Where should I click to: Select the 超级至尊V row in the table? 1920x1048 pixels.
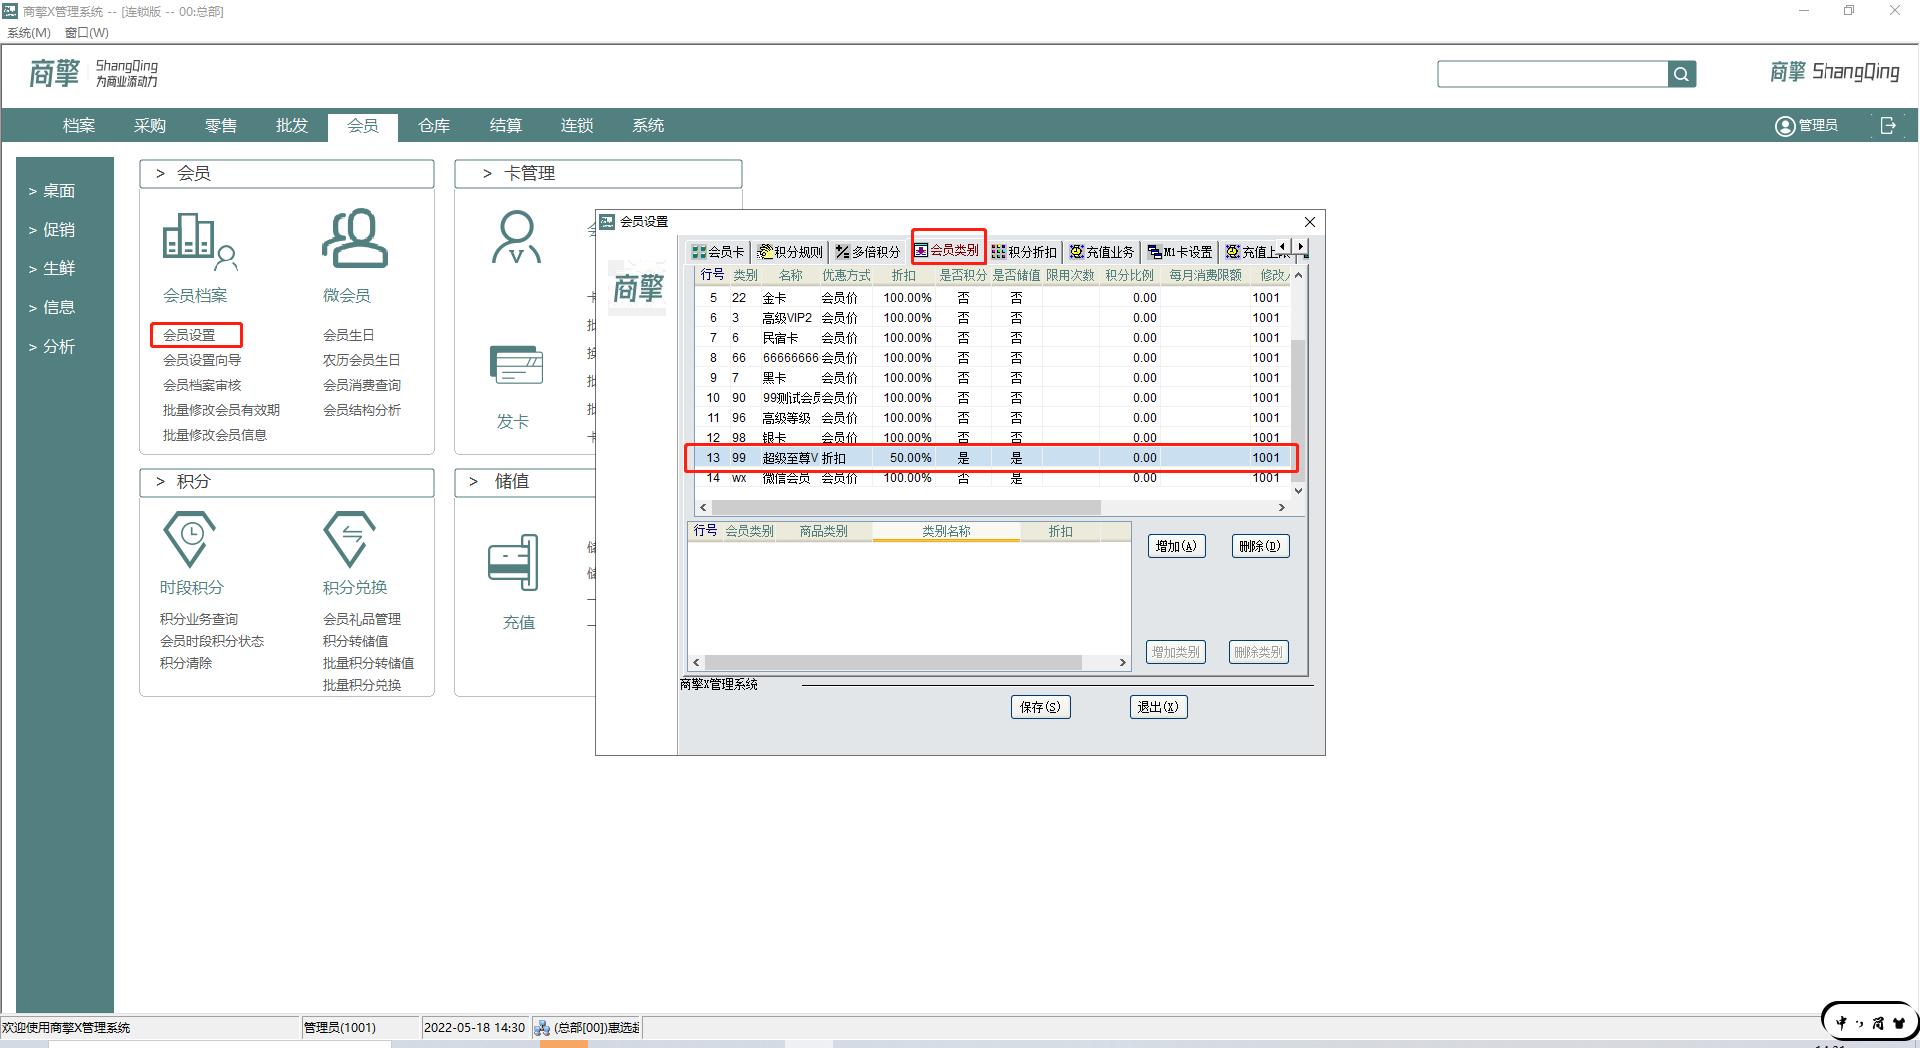coord(992,458)
